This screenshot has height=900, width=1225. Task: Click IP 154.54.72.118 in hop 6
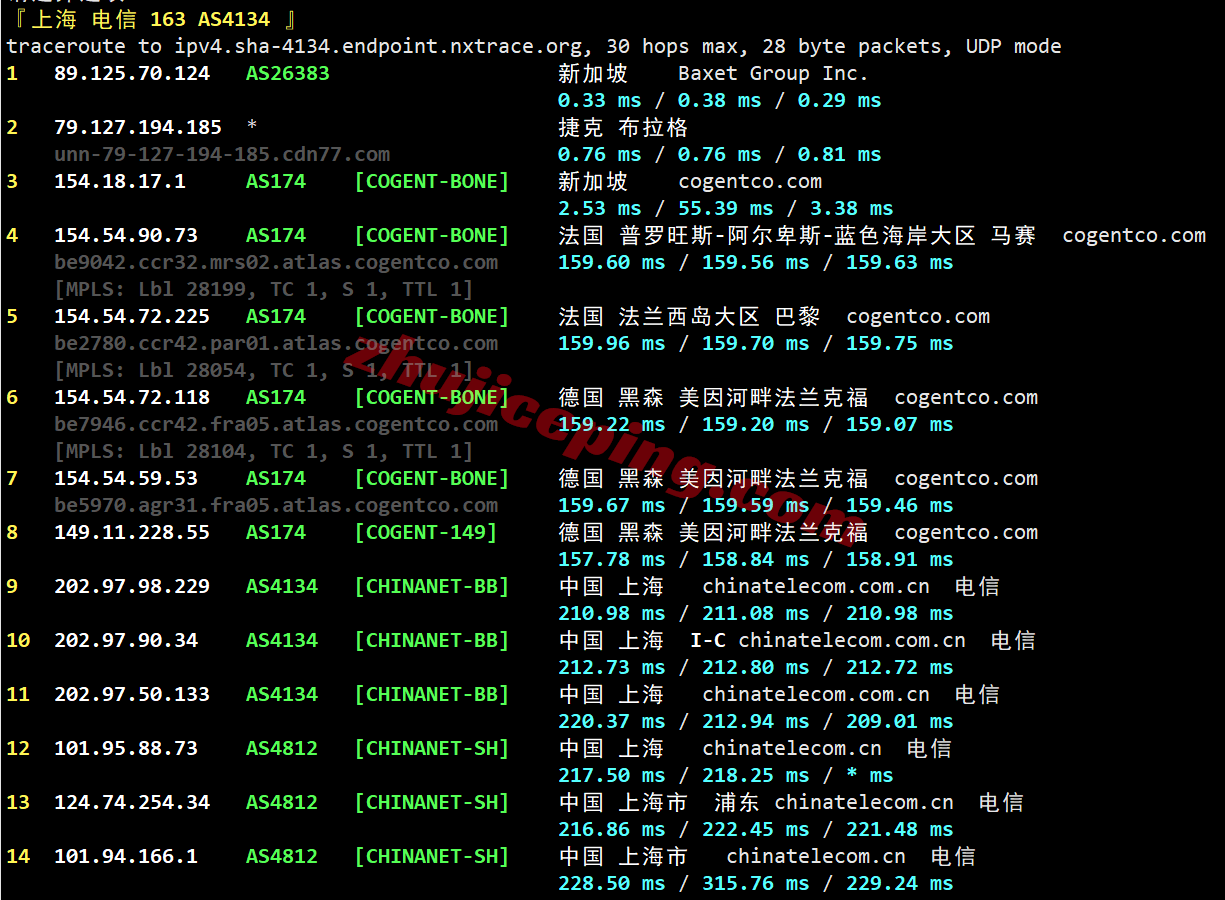(x=132, y=397)
